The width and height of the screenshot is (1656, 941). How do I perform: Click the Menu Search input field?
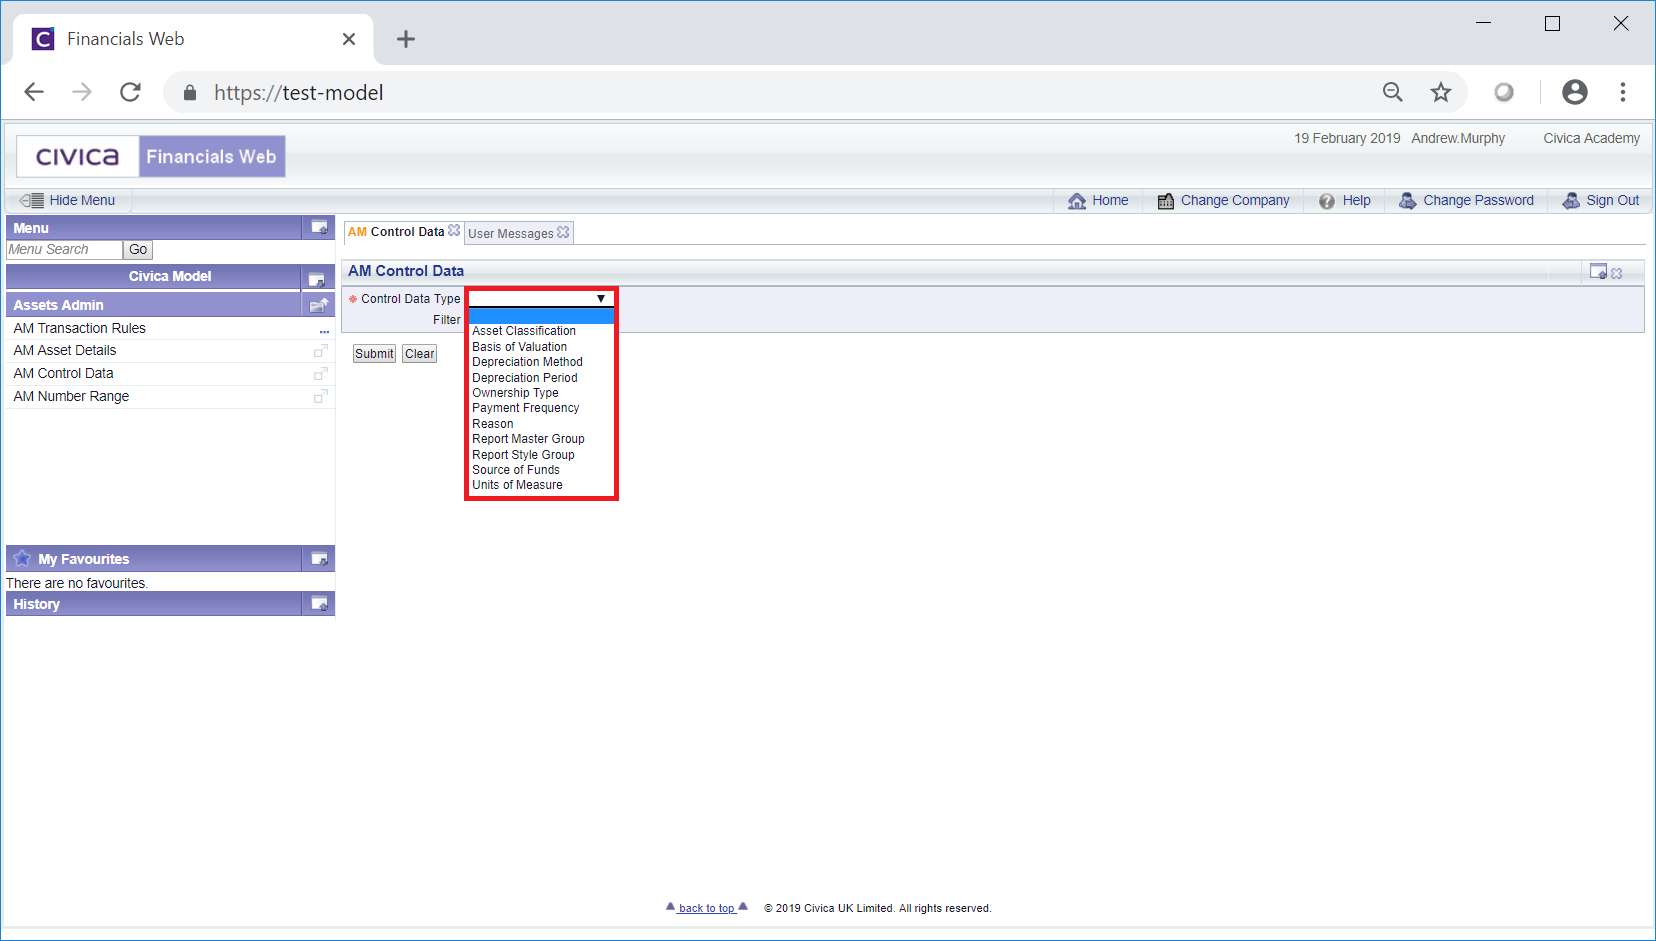64,250
